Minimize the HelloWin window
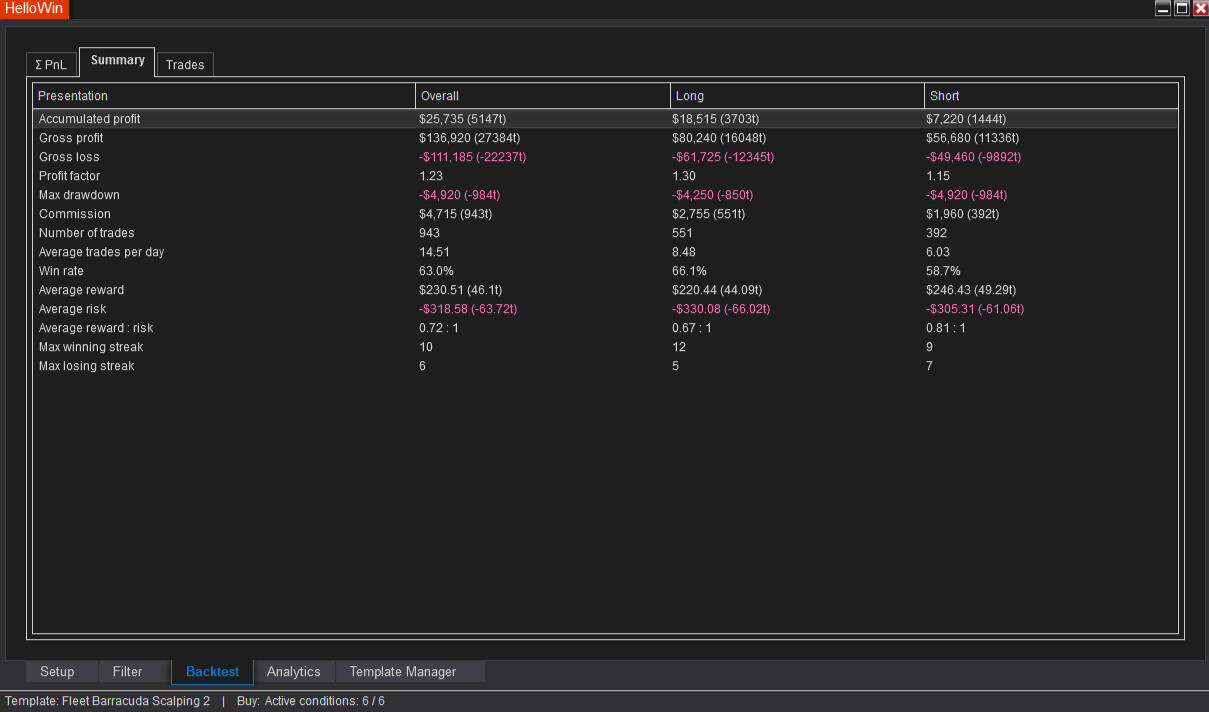Image resolution: width=1209 pixels, height=712 pixels. coord(1163,8)
